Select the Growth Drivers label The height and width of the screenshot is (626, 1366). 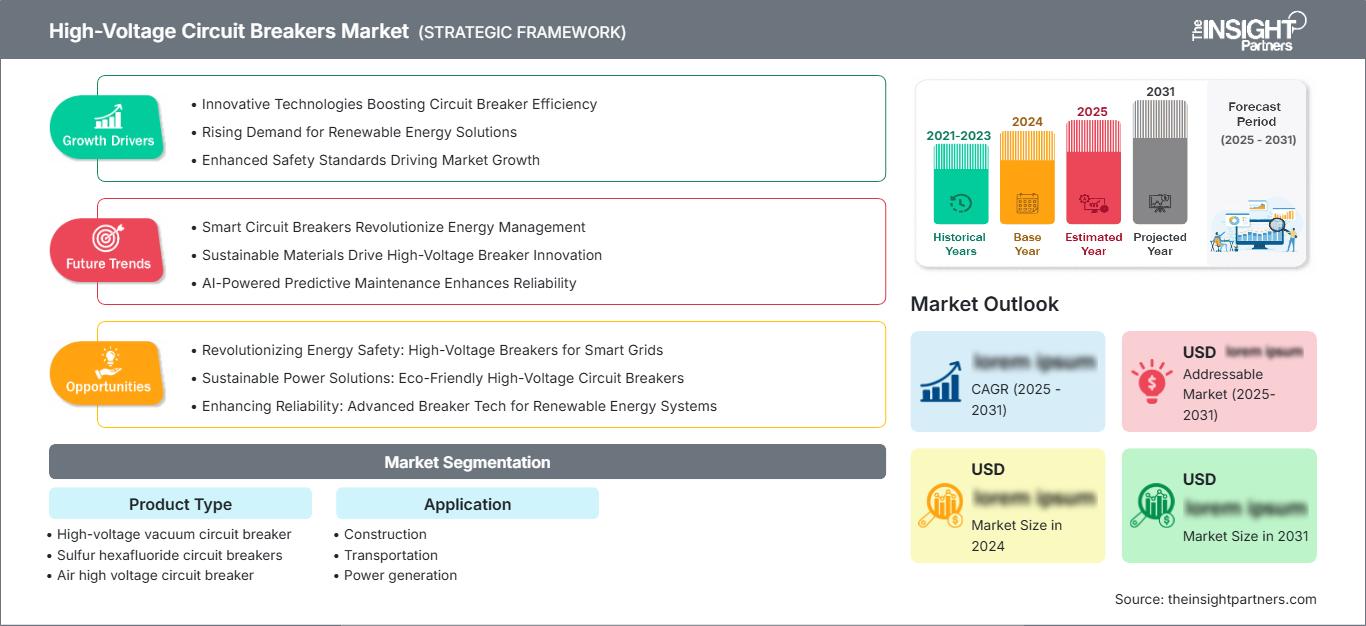[x=108, y=141]
